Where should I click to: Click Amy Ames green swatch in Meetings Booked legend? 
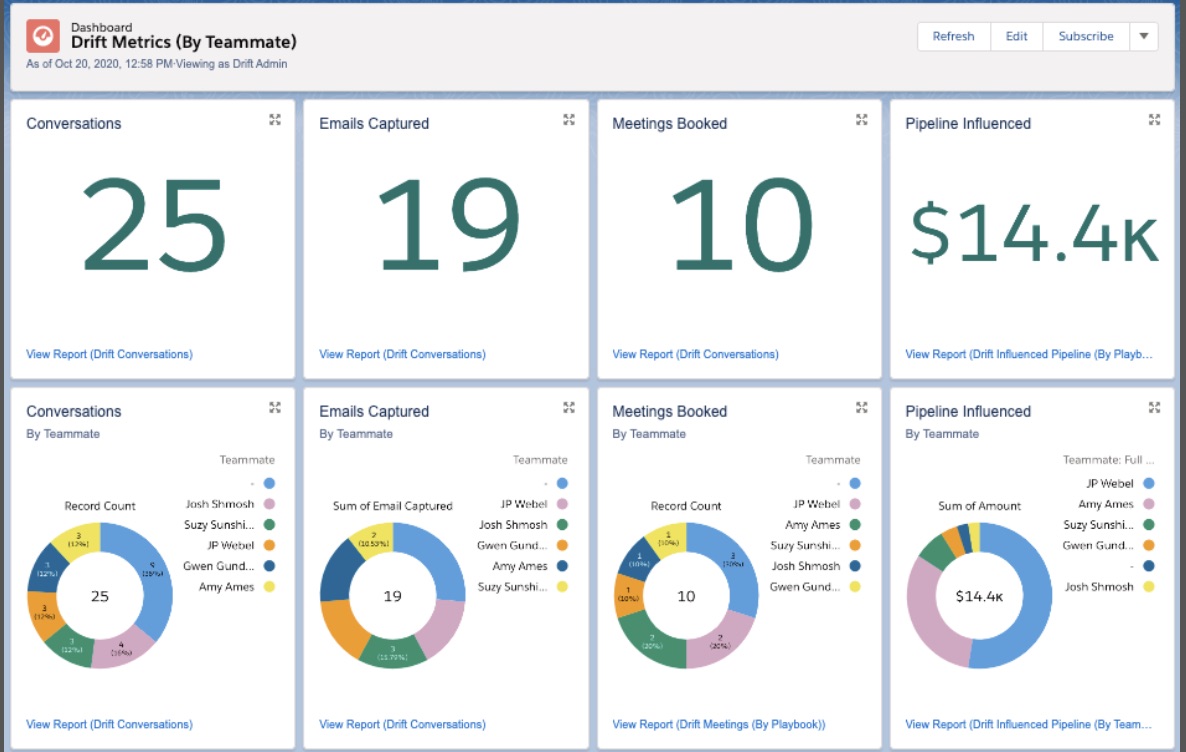point(855,524)
